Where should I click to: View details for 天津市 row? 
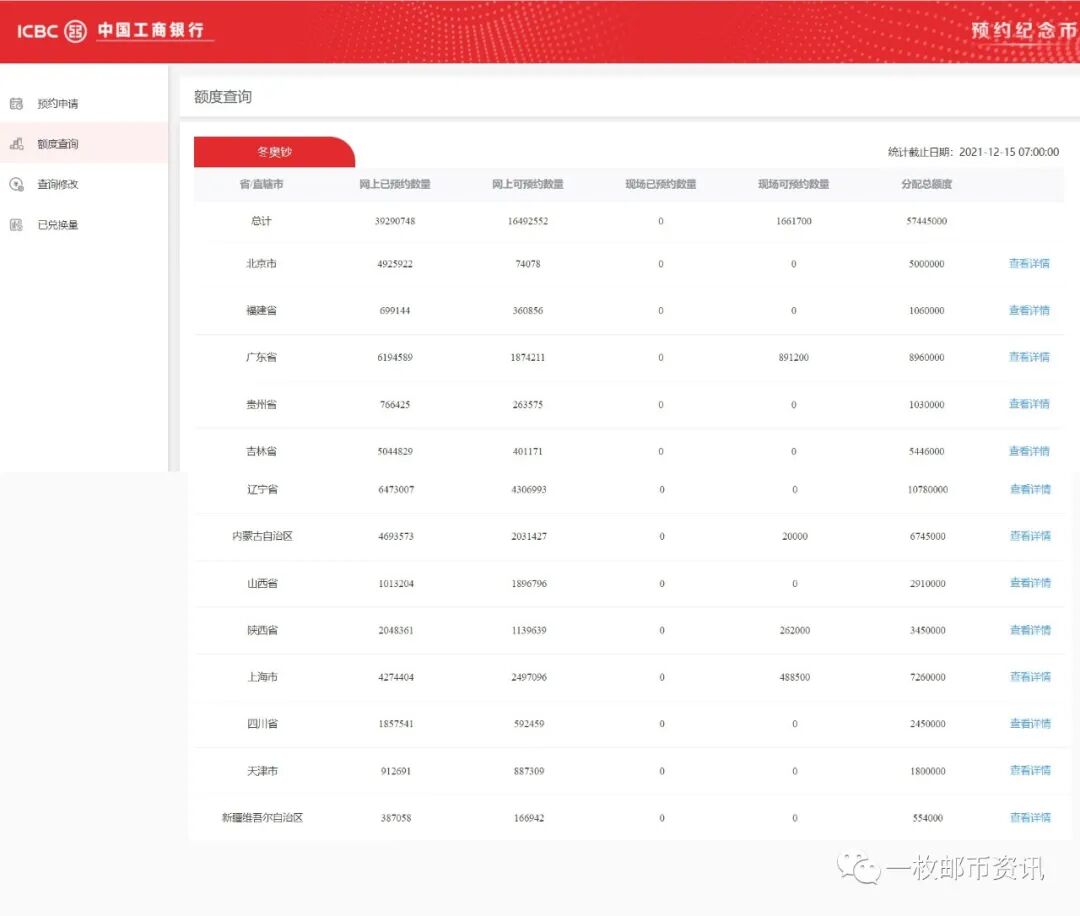[x=1030, y=770]
